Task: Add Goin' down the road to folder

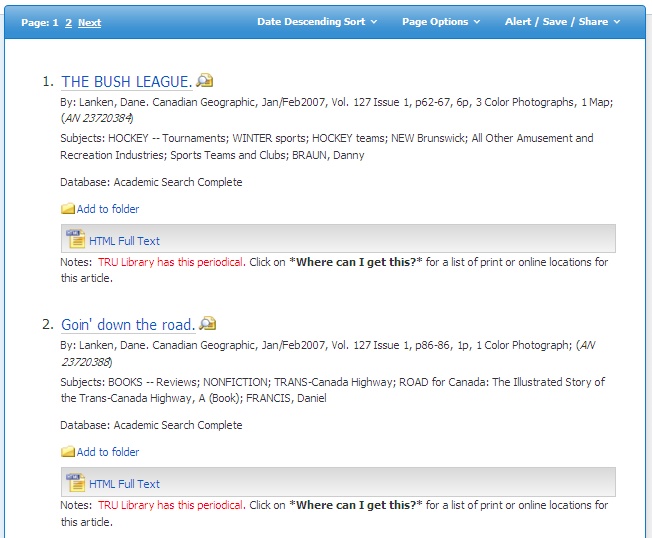Action: tap(108, 452)
